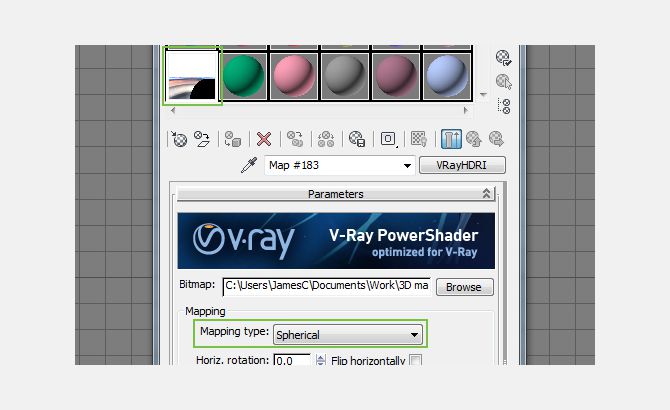The height and width of the screenshot is (410, 670).
Task: Click sample slots scroll left arrow
Action: point(173,110)
